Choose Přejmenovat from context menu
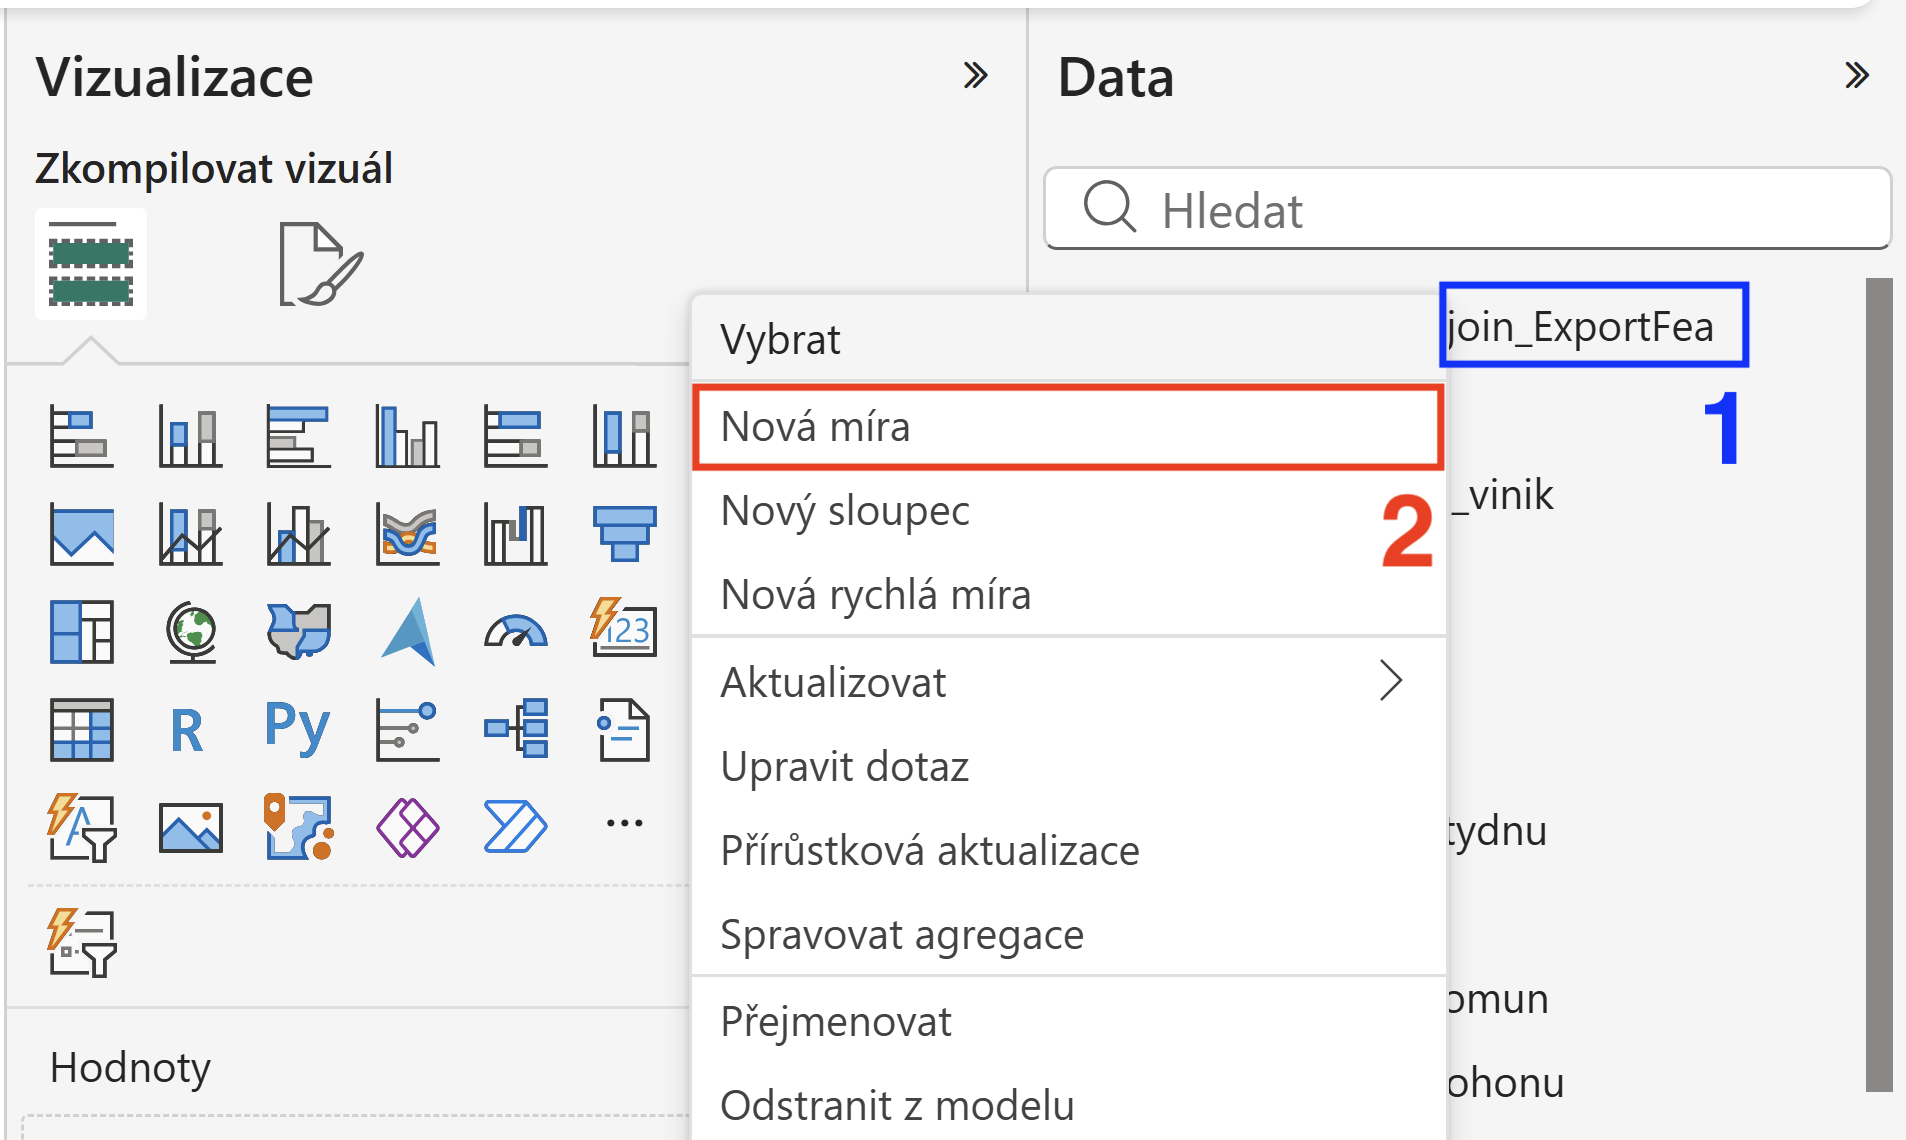The width and height of the screenshot is (1906, 1140). pos(1067,1022)
